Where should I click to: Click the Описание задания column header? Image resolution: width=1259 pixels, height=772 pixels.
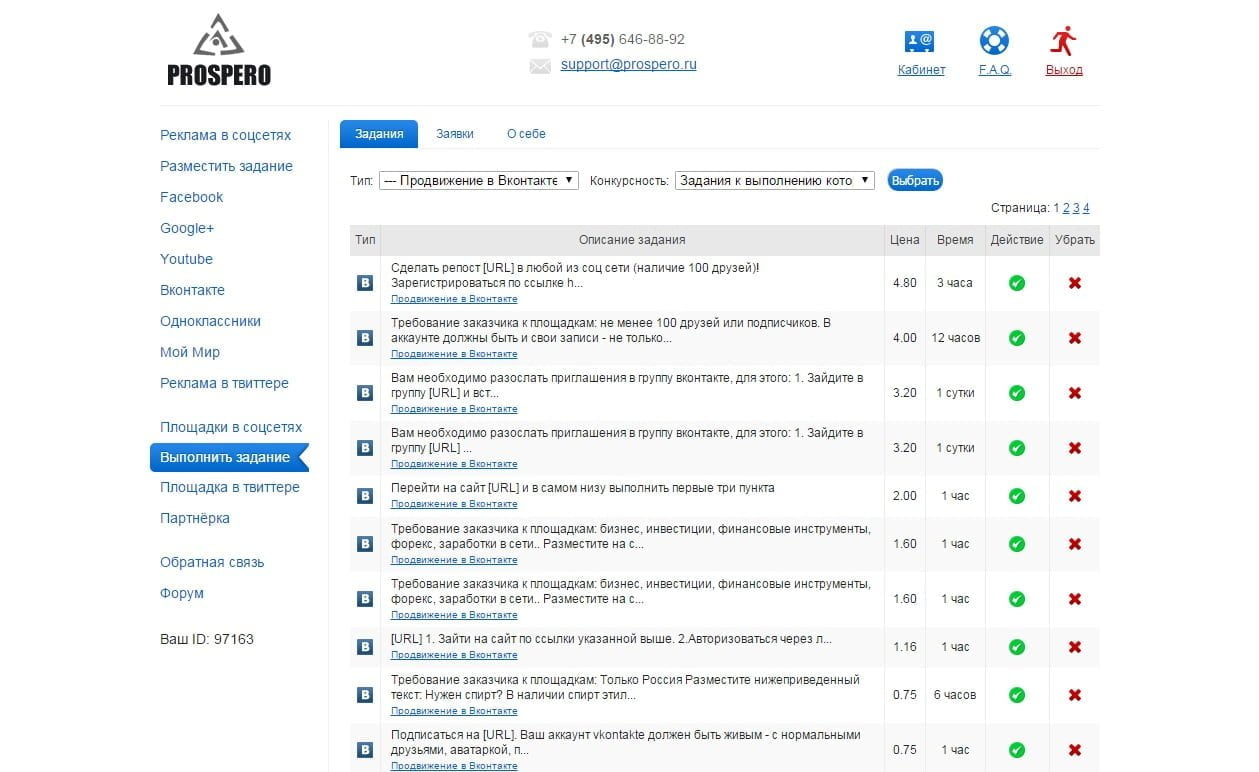coord(632,240)
